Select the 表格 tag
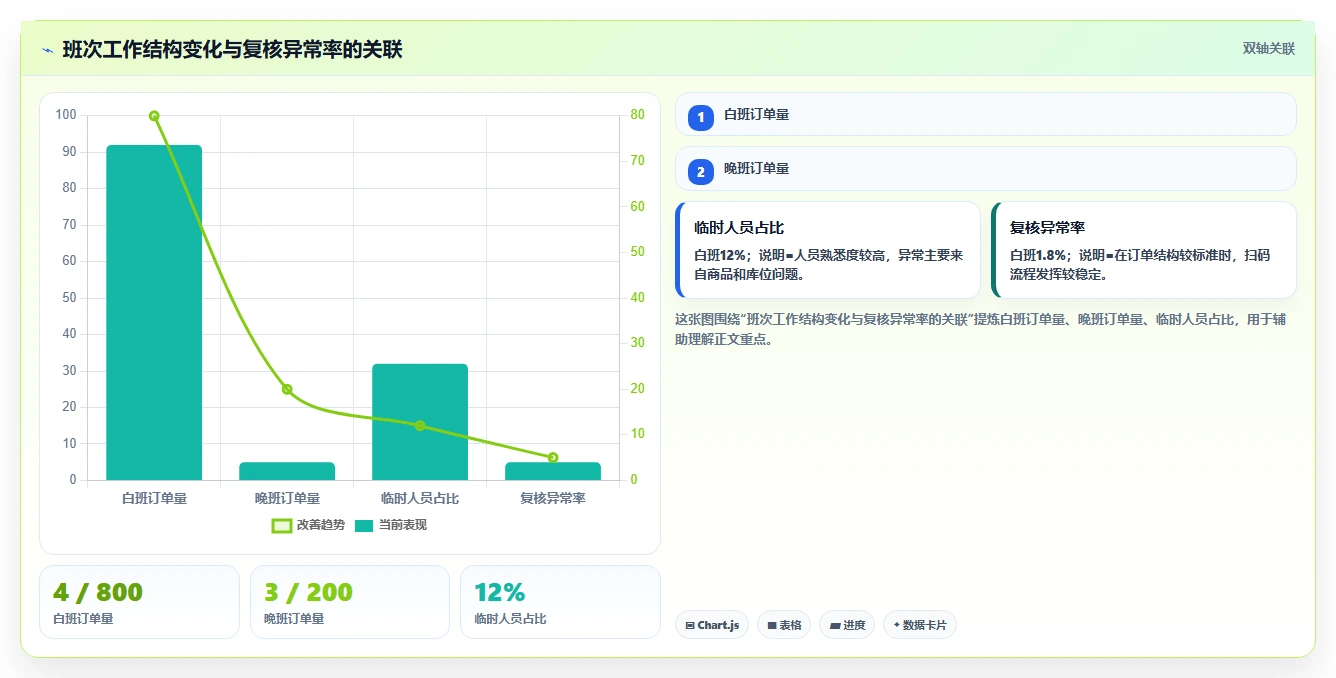This screenshot has height=678, width=1336. tap(784, 625)
